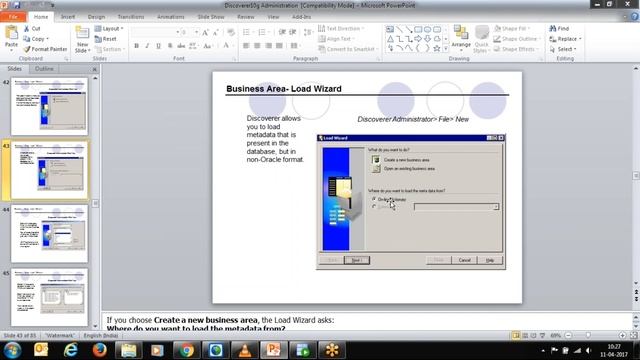The width and height of the screenshot is (640, 360).
Task: Switch to the Animations ribbon tab
Action: [171, 17]
